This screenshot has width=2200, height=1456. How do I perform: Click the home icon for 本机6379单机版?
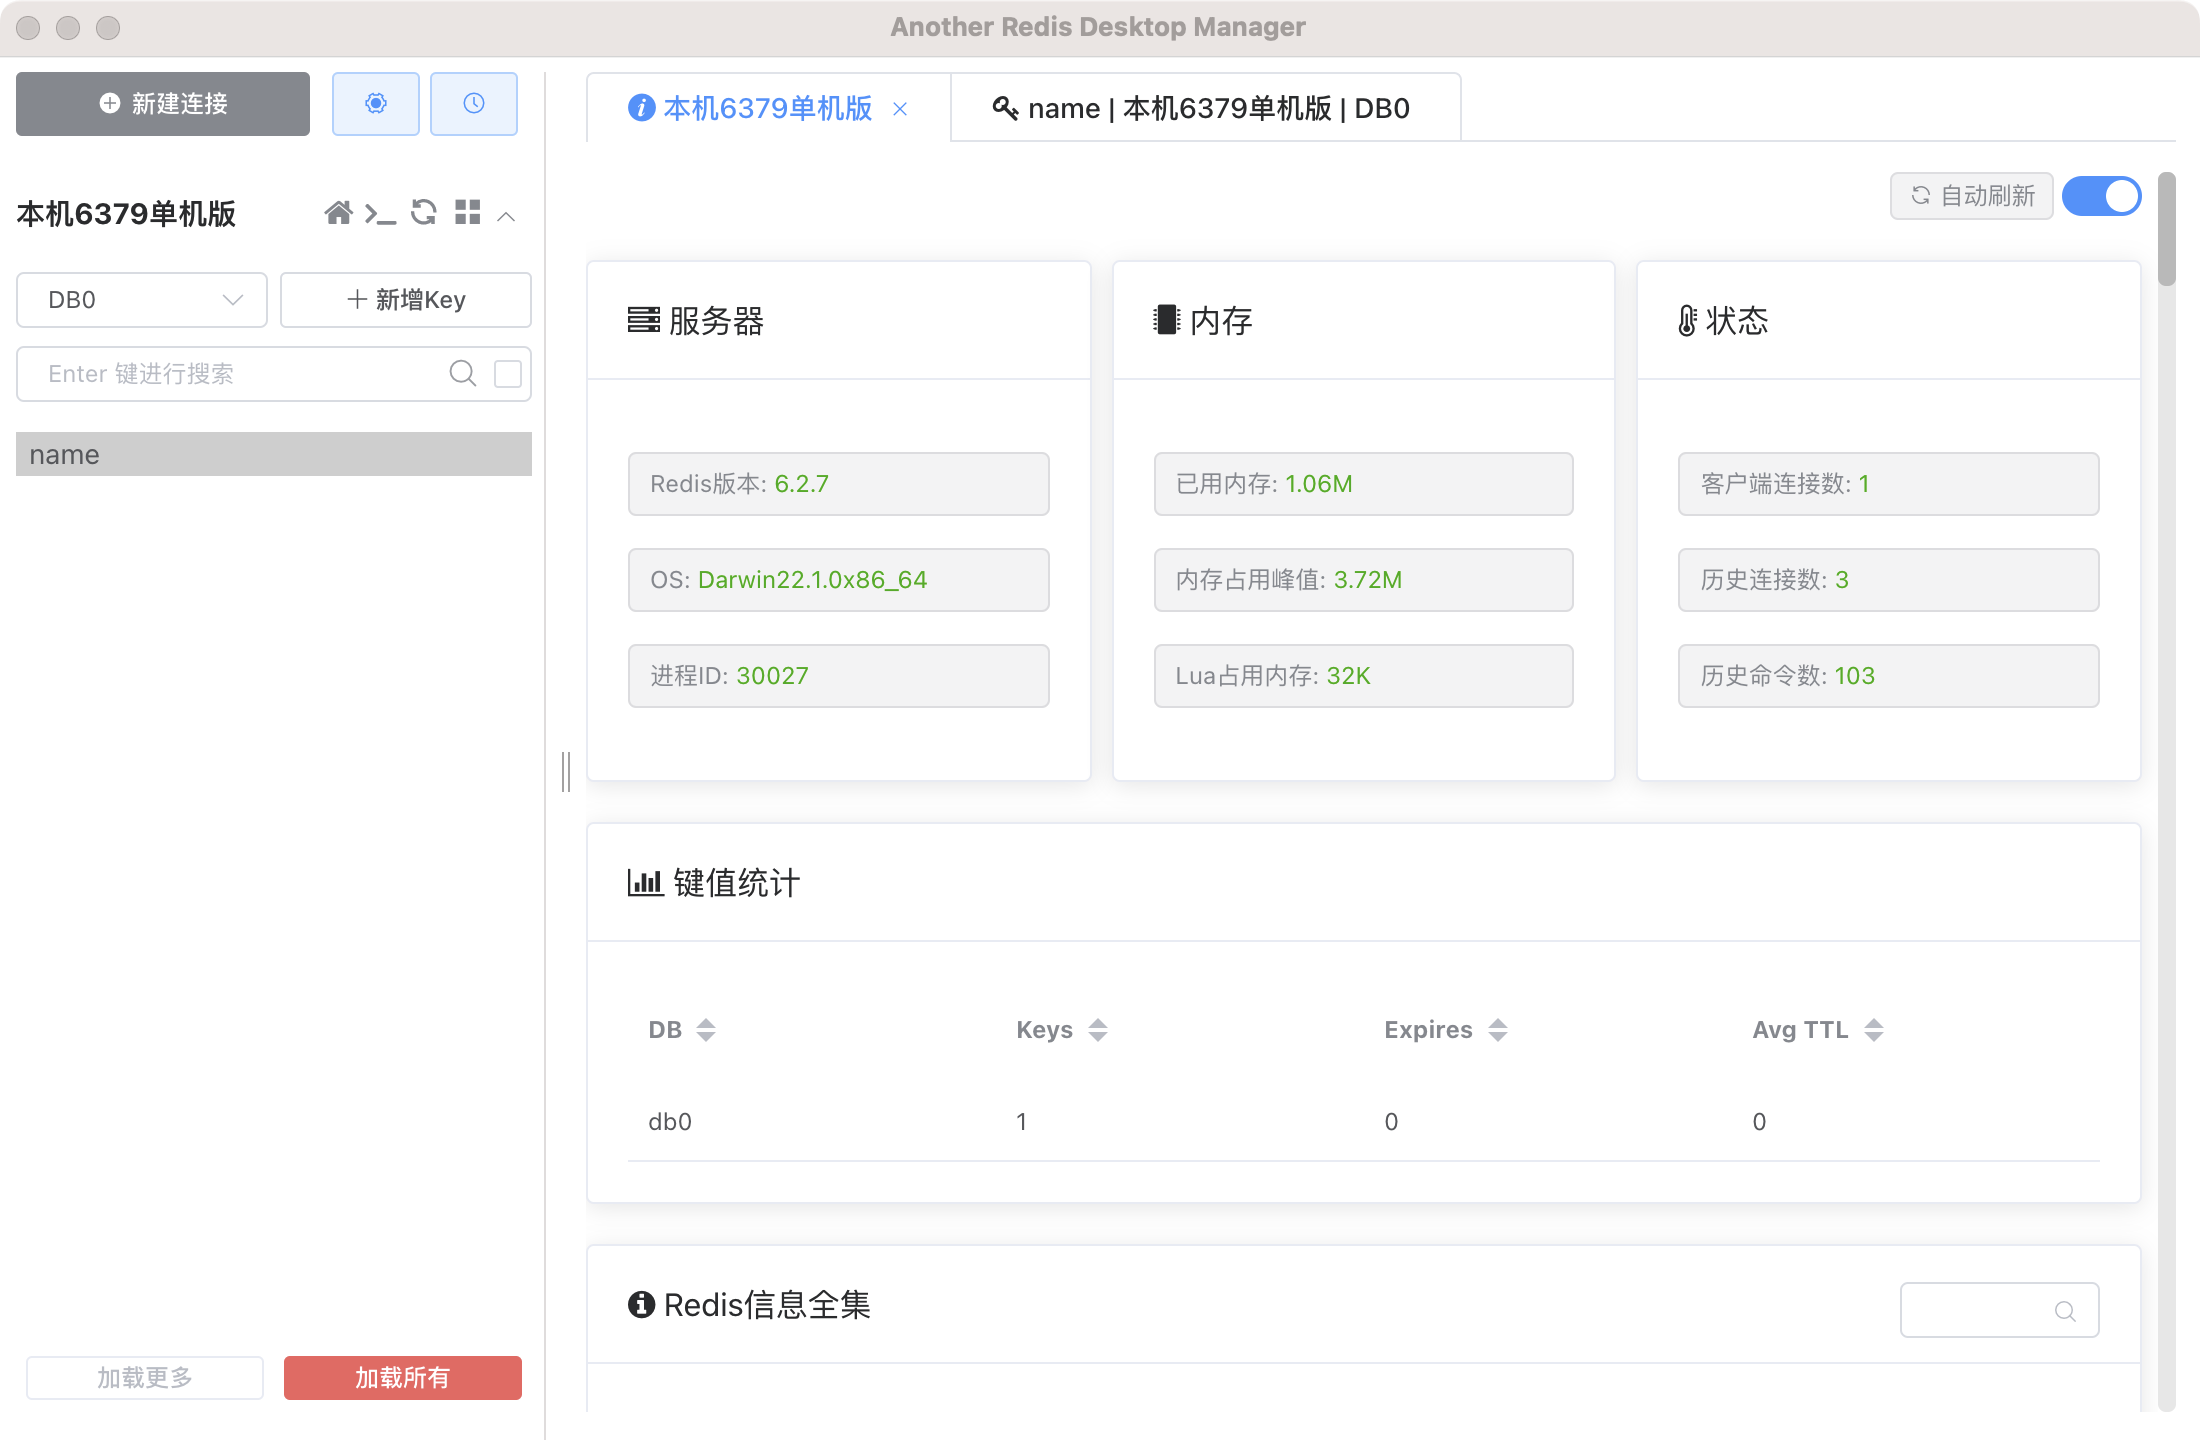point(338,213)
